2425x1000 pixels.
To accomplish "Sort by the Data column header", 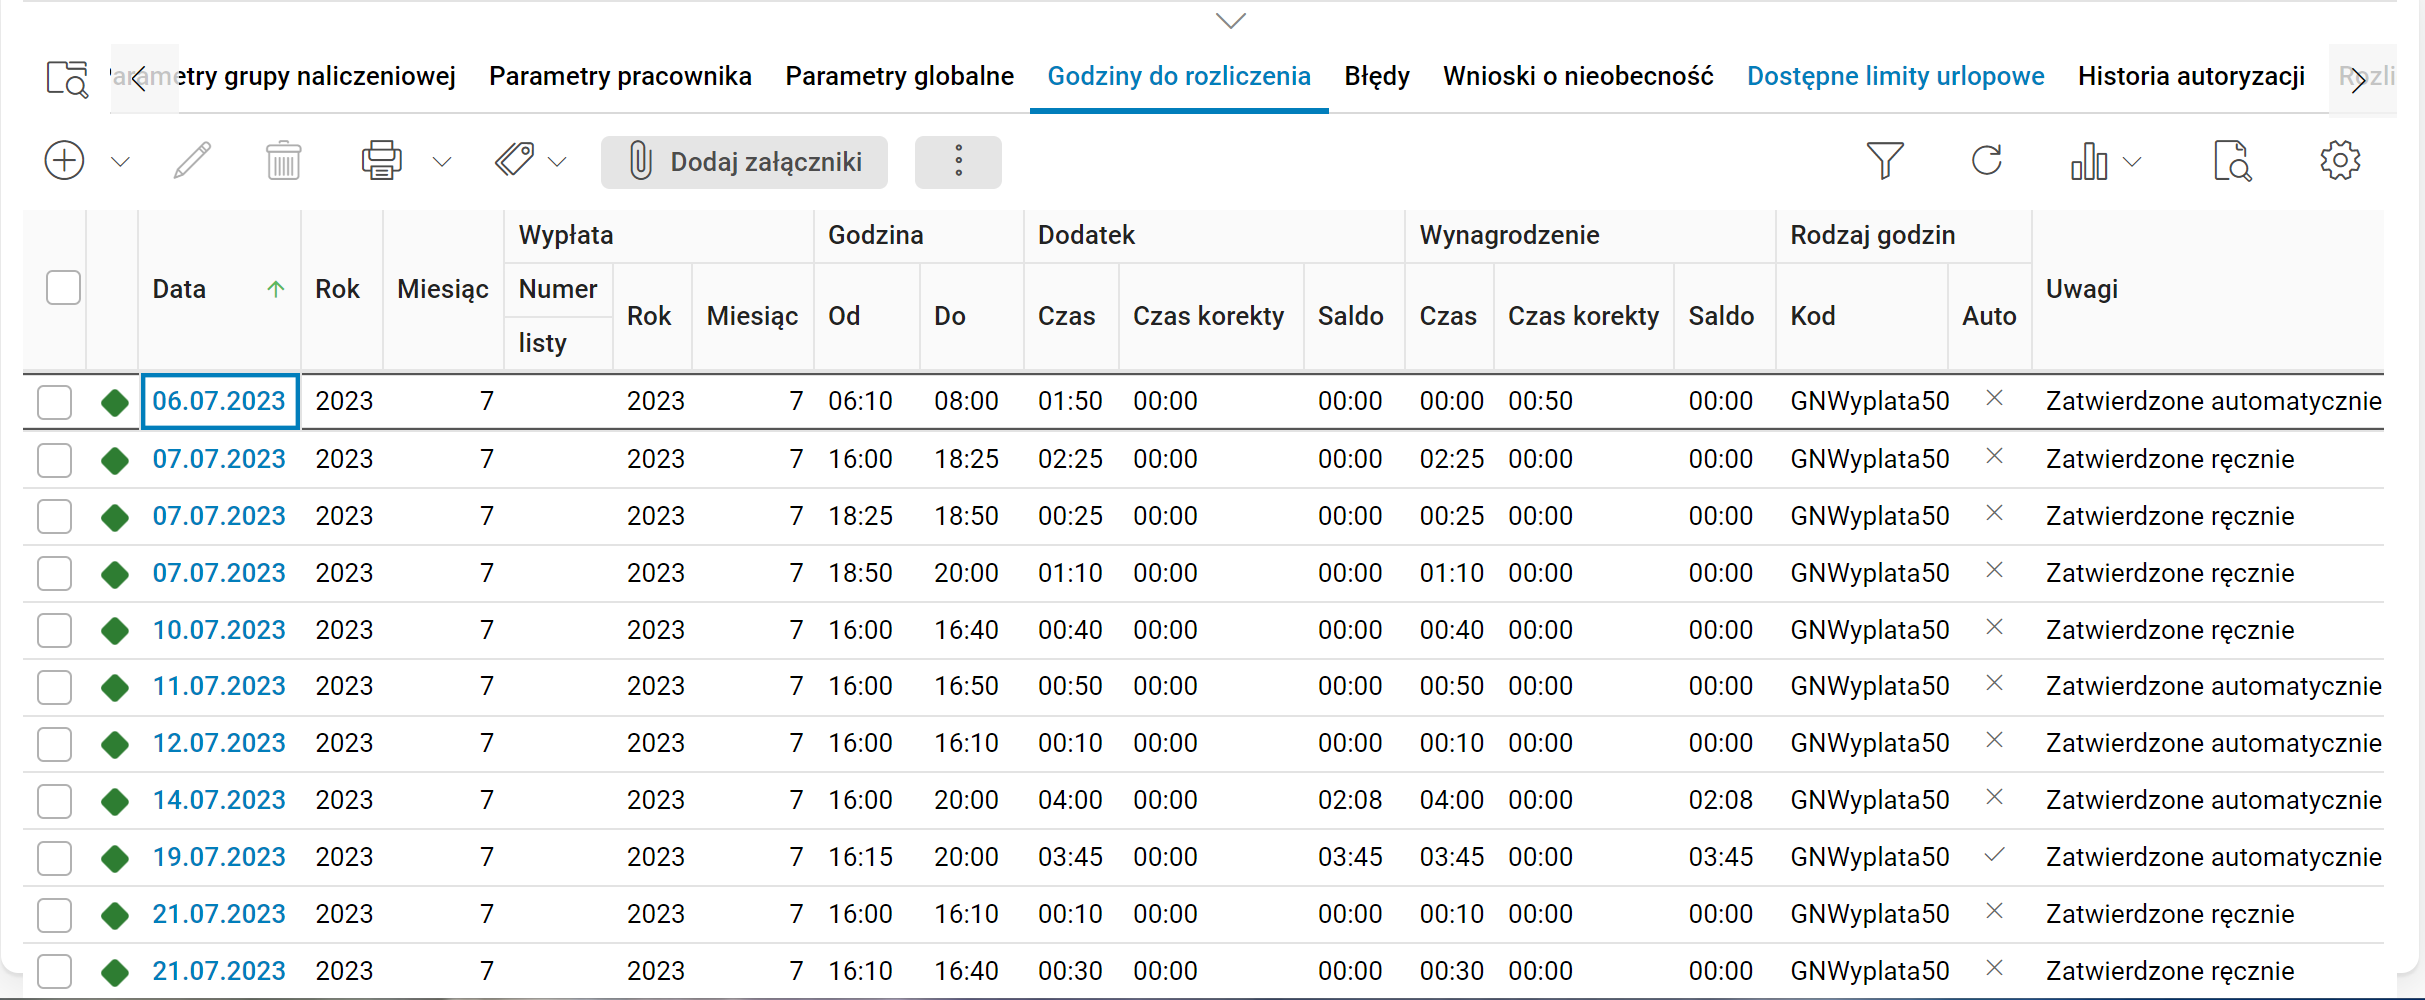I will pos(180,289).
